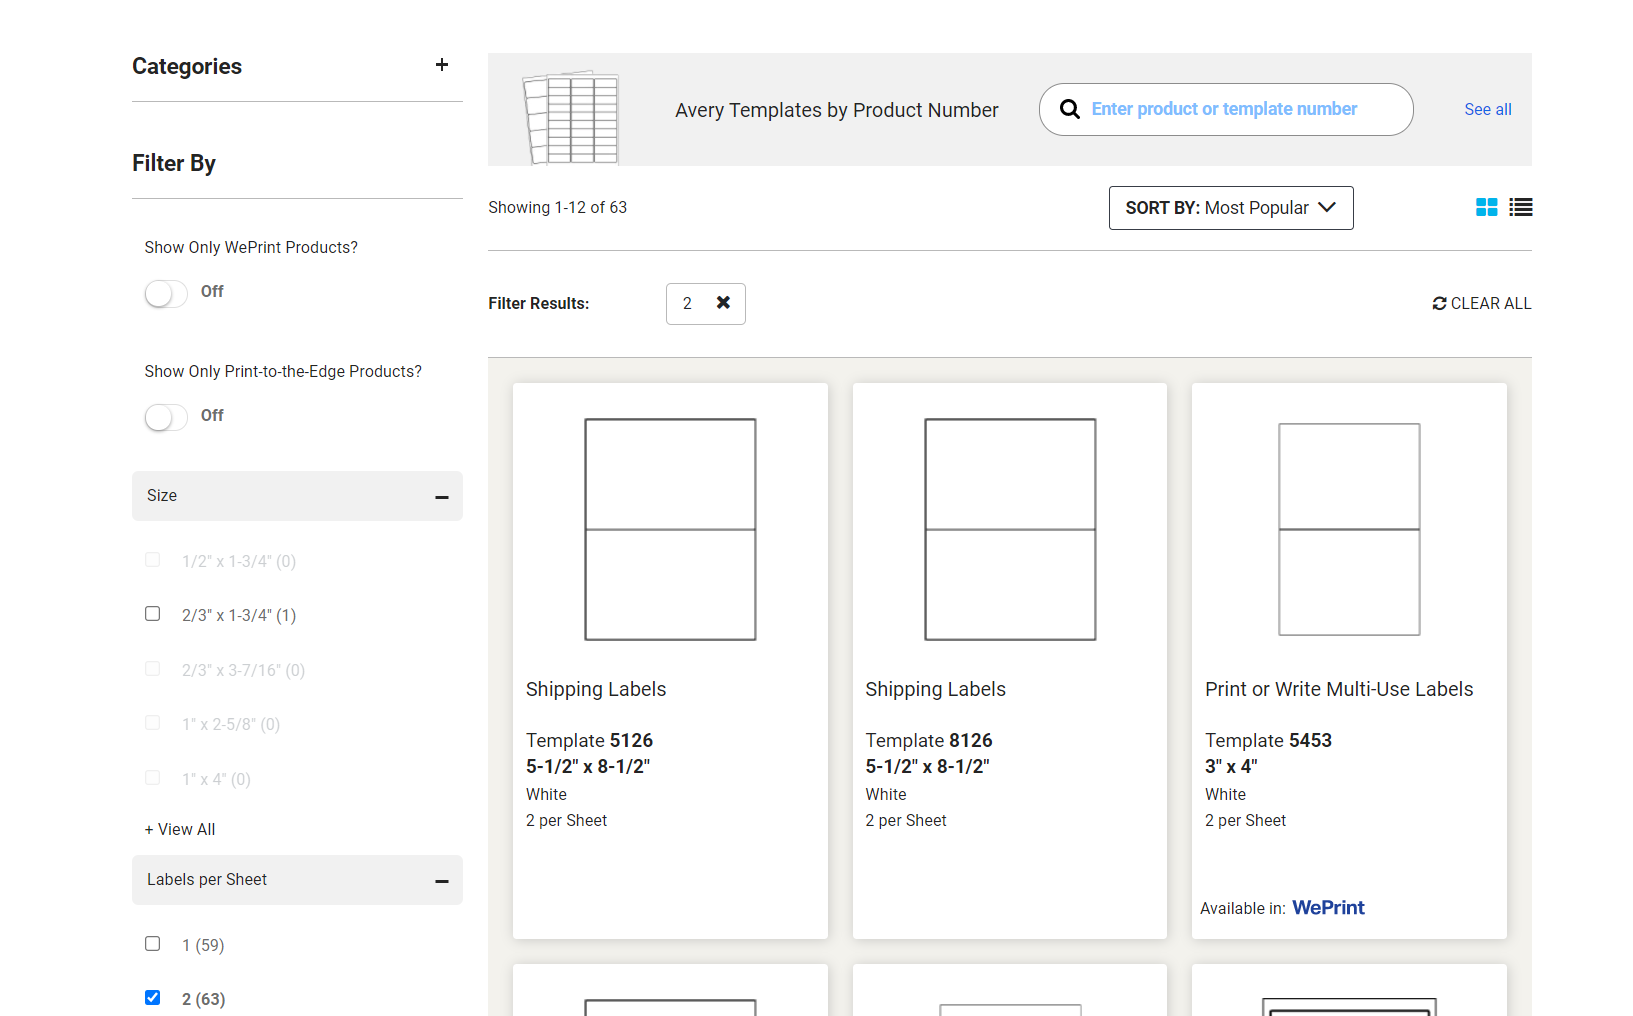
Task: Click the Clear All refresh icon
Action: (x=1439, y=303)
